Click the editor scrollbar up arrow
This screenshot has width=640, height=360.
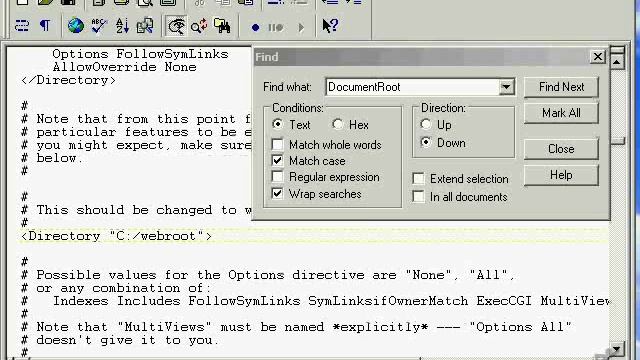pyautogui.click(x=617, y=62)
